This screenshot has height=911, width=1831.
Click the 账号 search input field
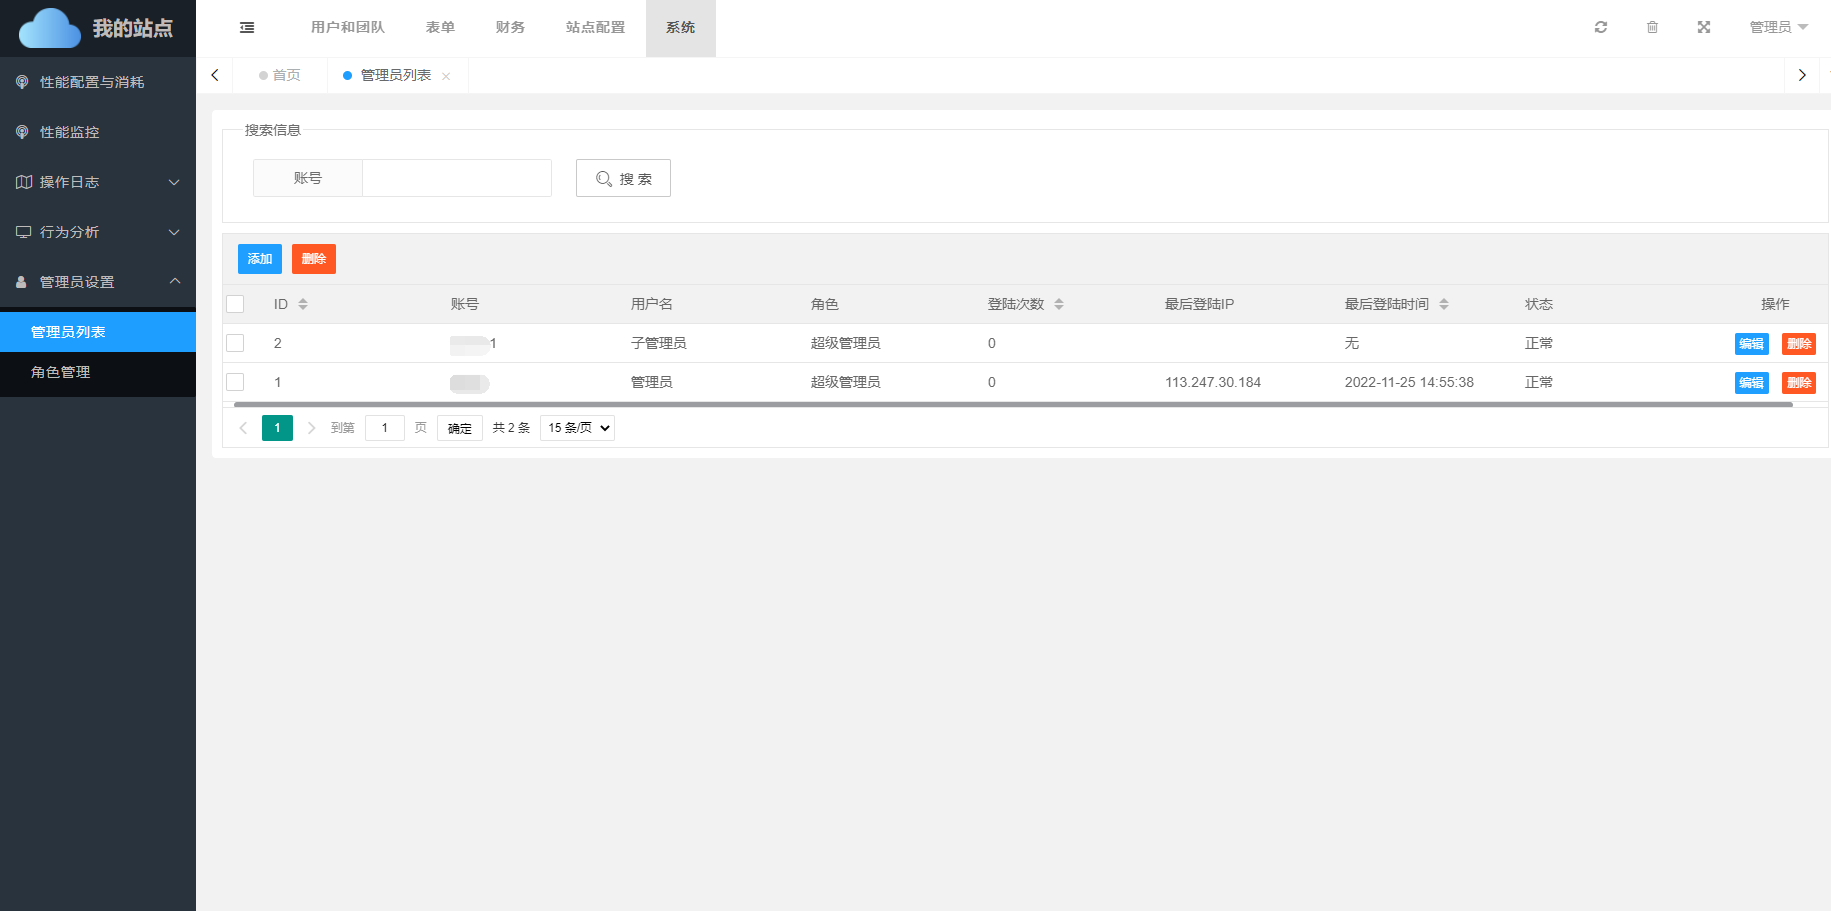(x=456, y=178)
